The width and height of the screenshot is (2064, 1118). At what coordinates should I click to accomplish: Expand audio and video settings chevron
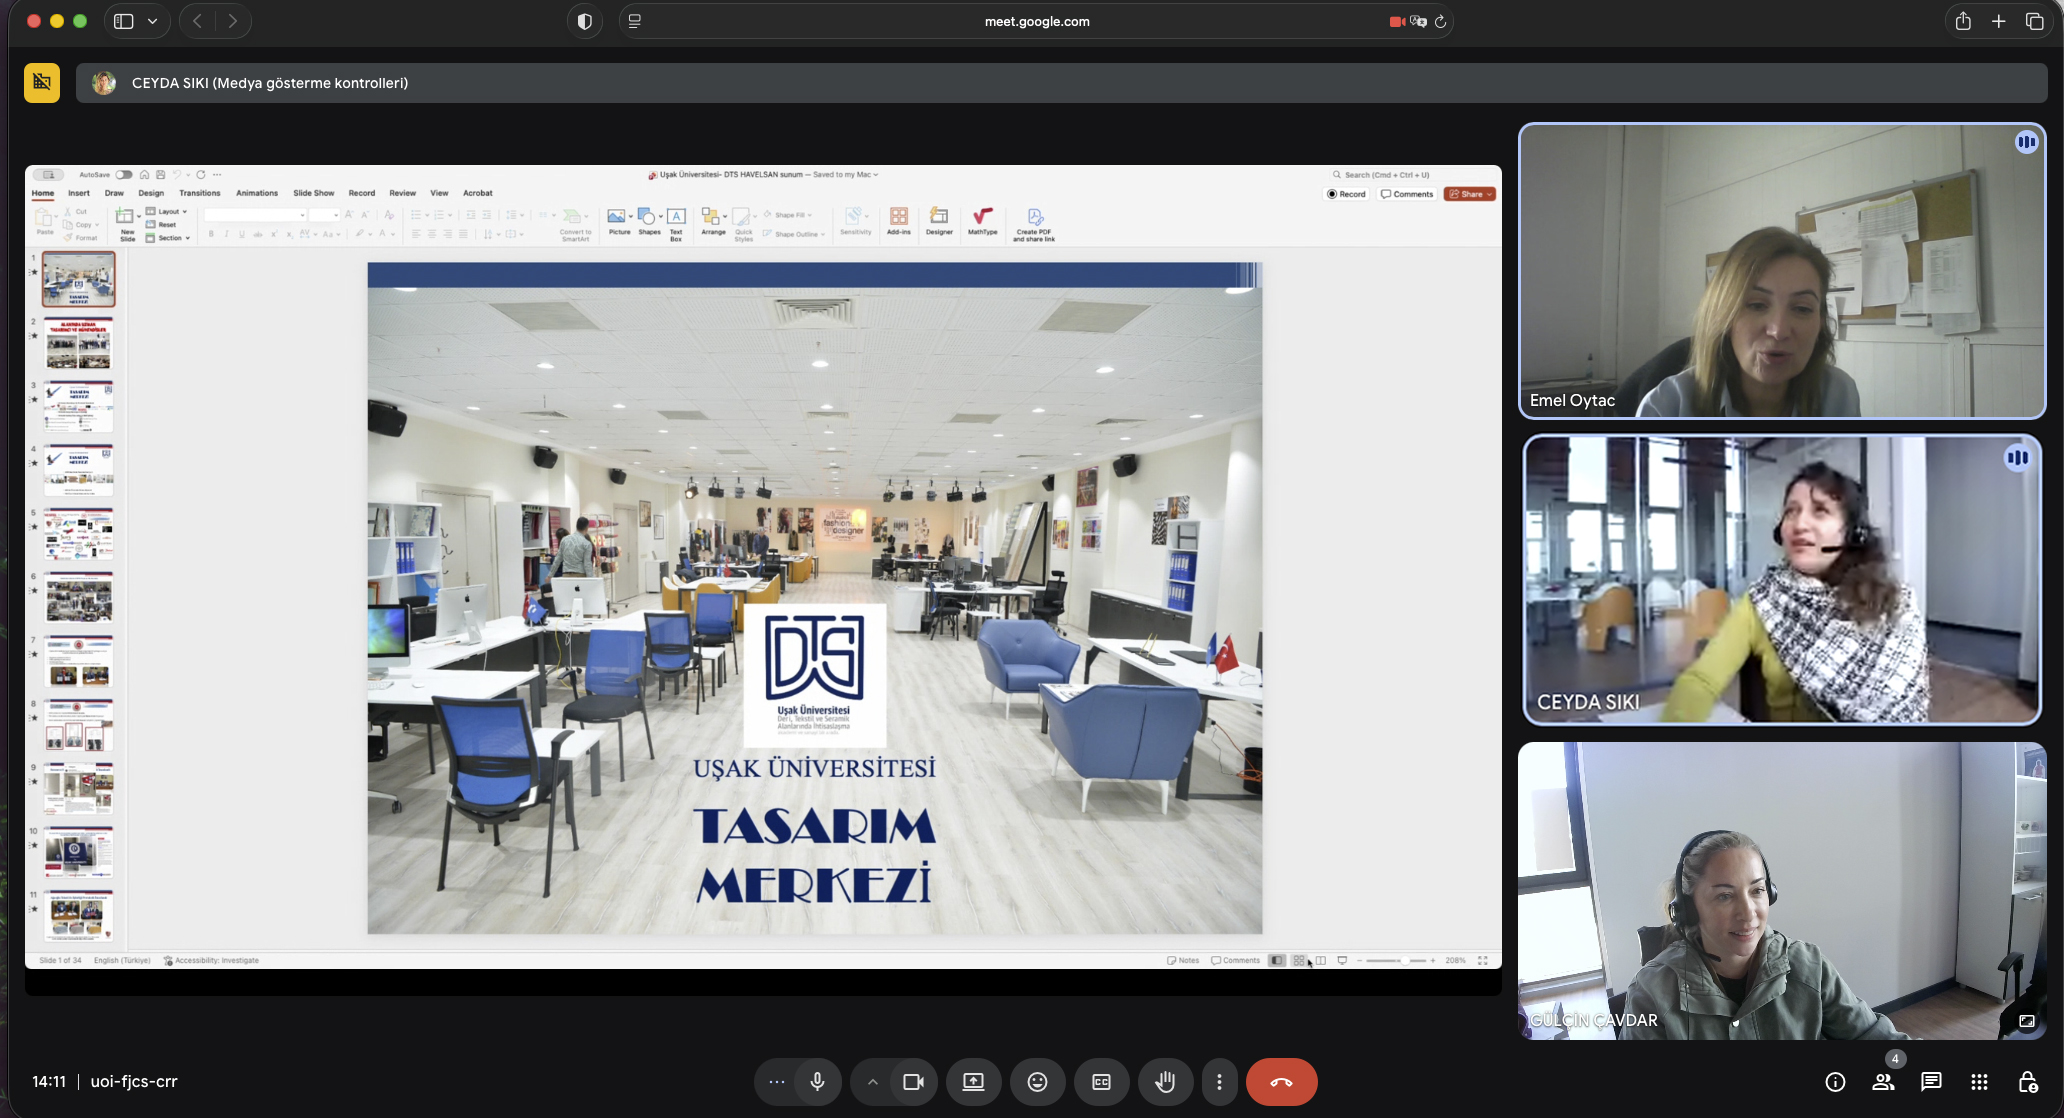872,1082
